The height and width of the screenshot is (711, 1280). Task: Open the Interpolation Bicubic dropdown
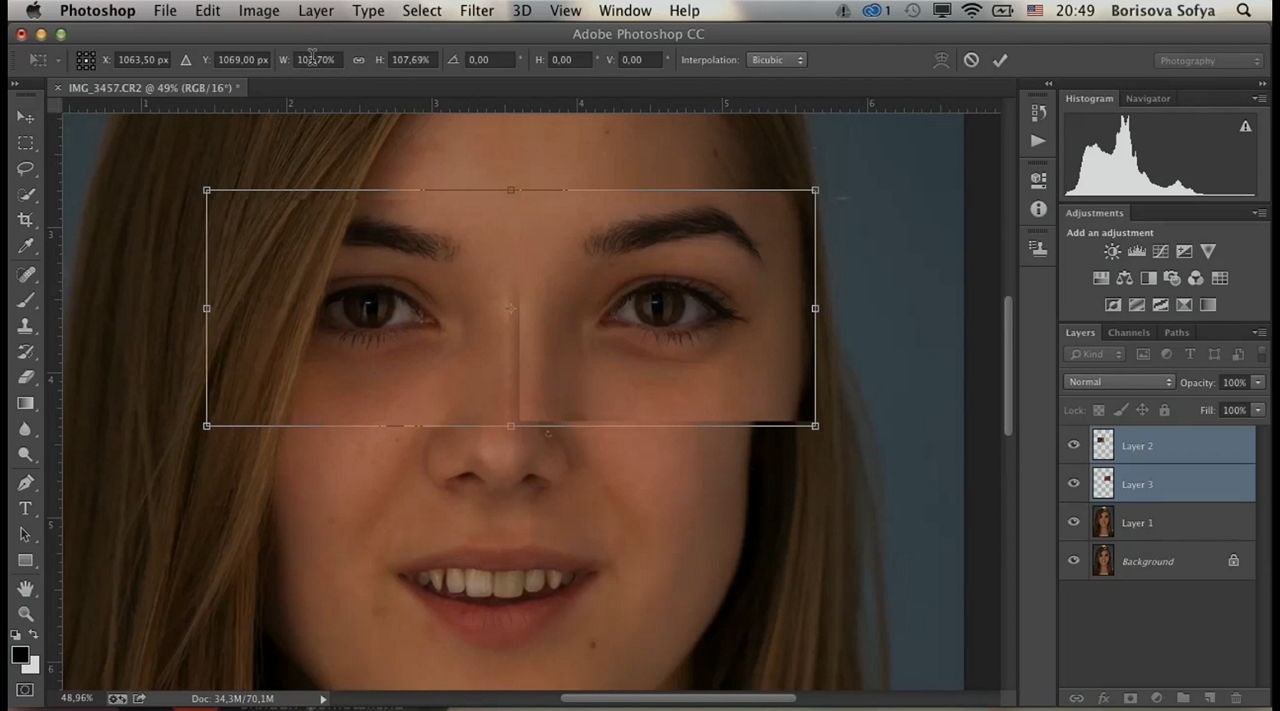click(778, 60)
